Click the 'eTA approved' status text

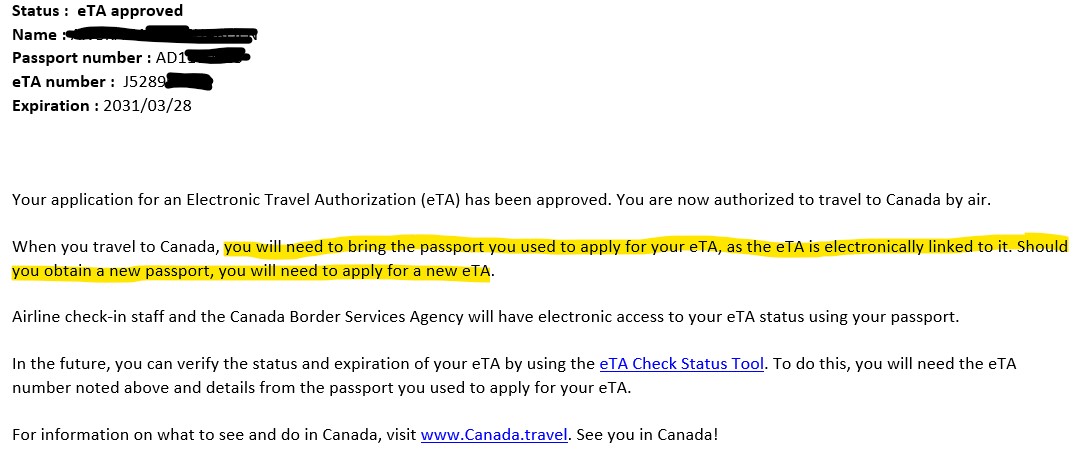click(130, 11)
